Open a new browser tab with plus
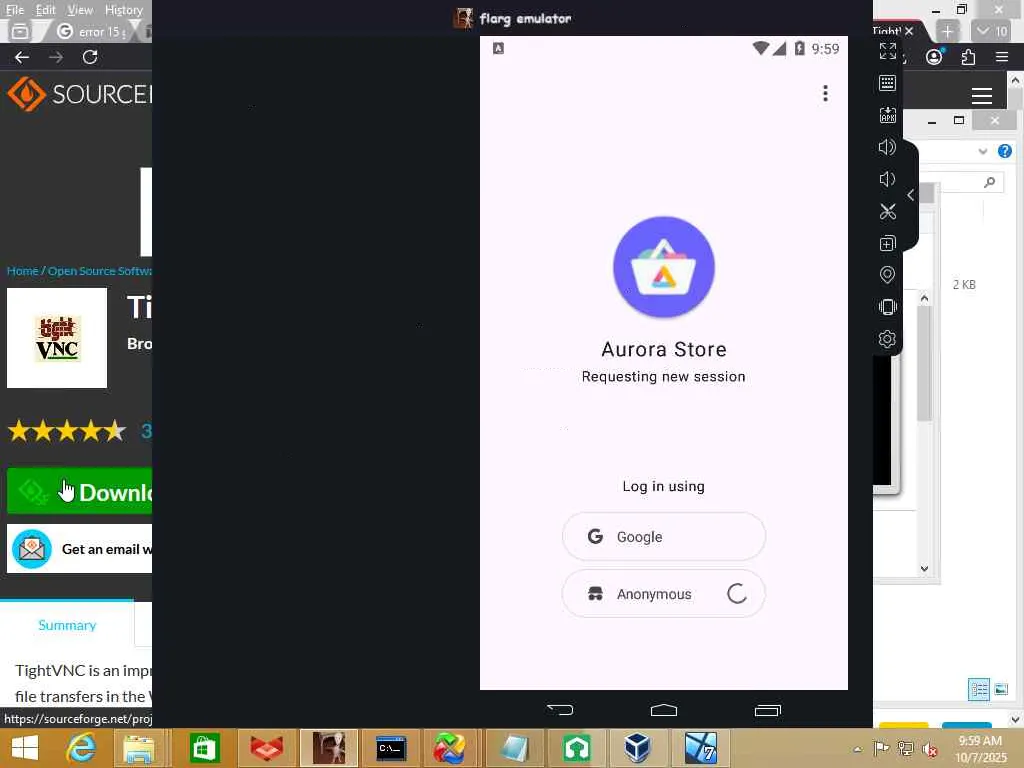1024x768 pixels. [947, 31]
